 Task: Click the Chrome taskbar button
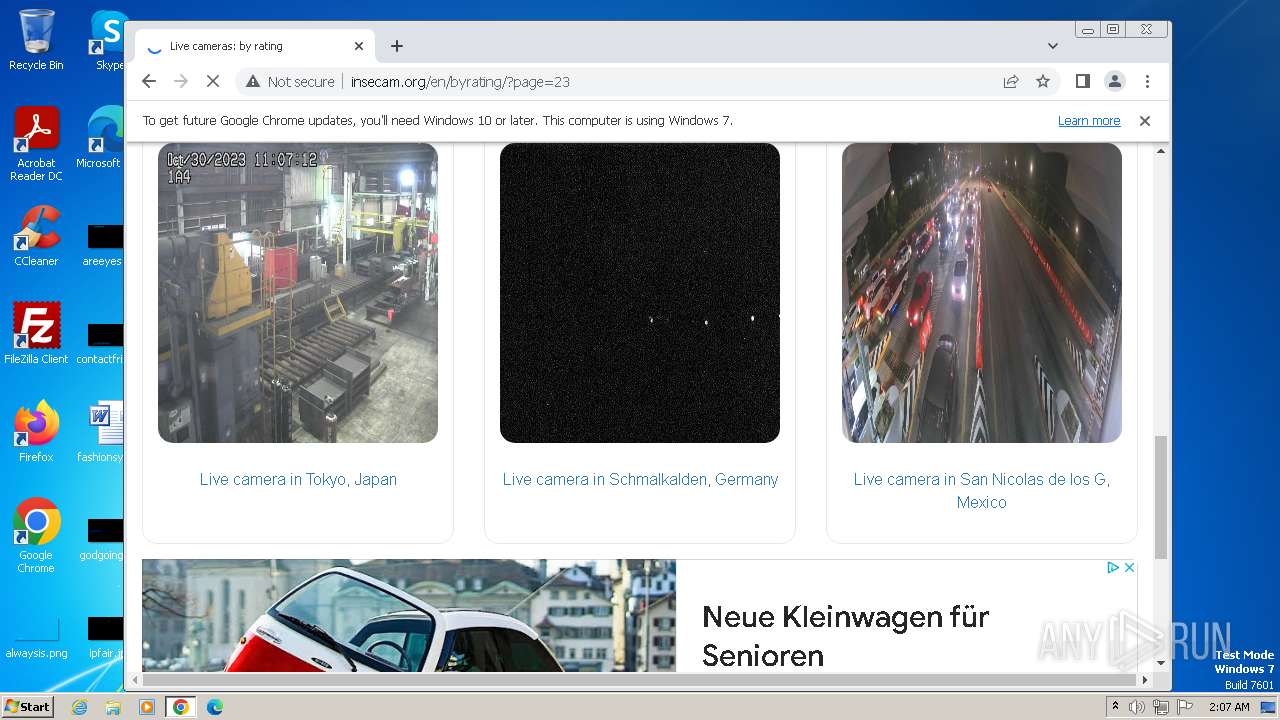180,707
